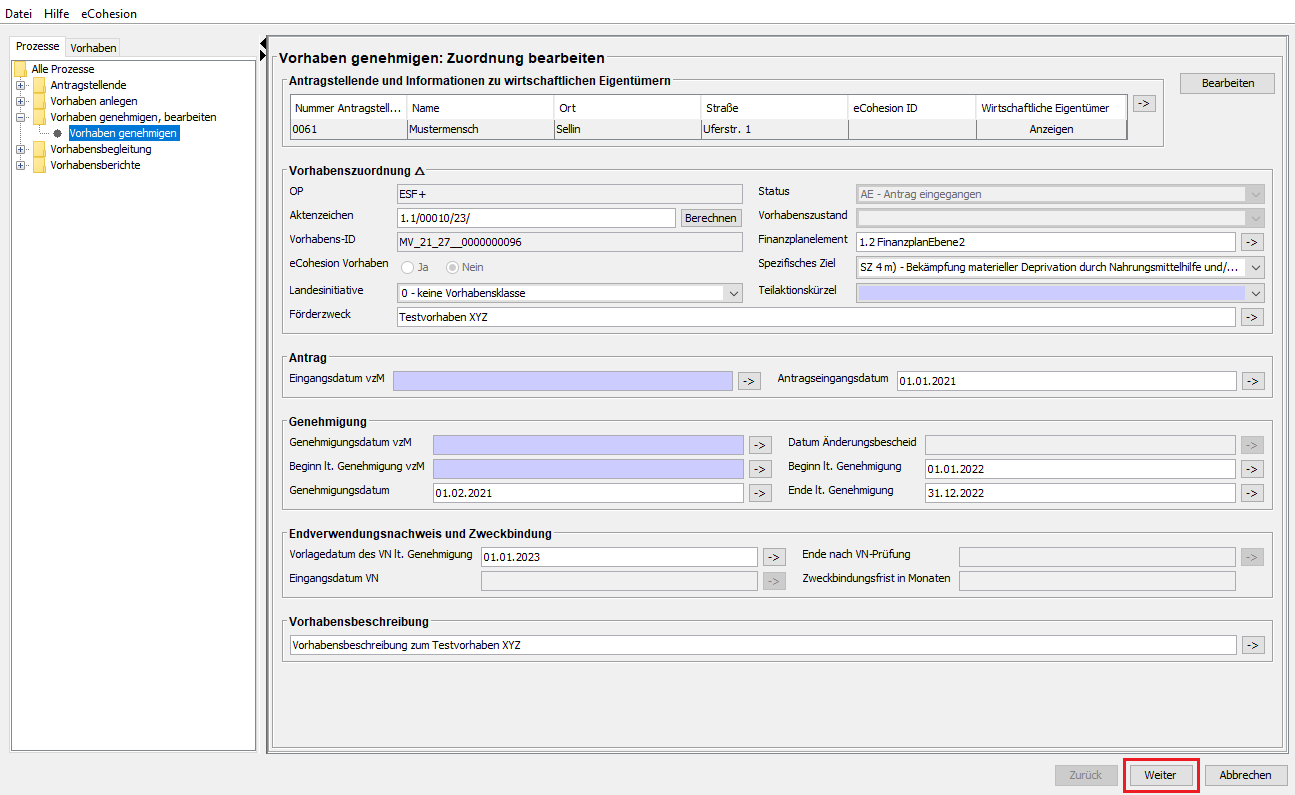The height and width of the screenshot is (795, 1295).
Task: Open the Spezifisches Ziel dropdown
Action: click(1255, 268)
